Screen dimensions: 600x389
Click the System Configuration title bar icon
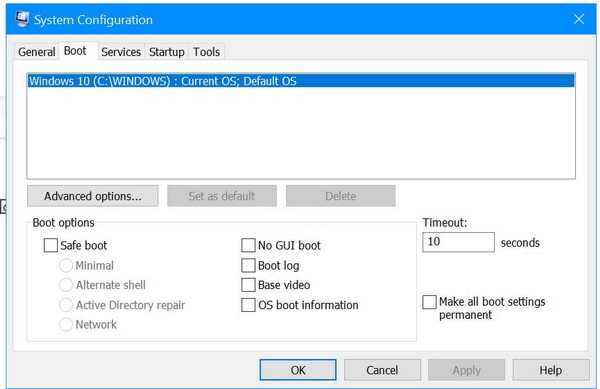click(22, 19)
